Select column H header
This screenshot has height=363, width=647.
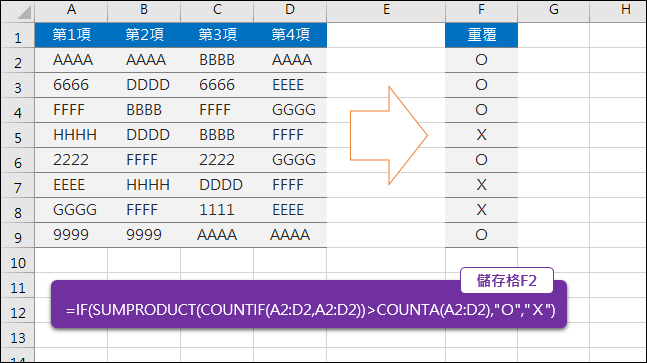(x=618, y=11)
